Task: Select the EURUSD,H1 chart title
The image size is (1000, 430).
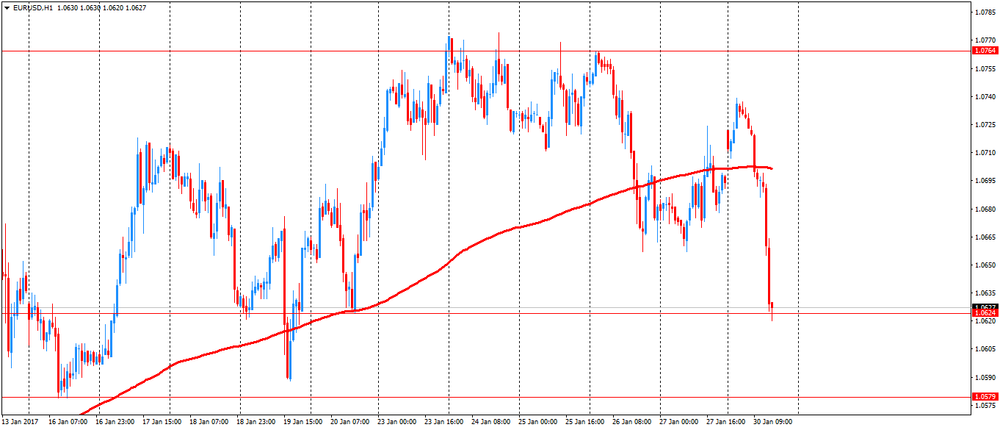Action: (31, 8)
